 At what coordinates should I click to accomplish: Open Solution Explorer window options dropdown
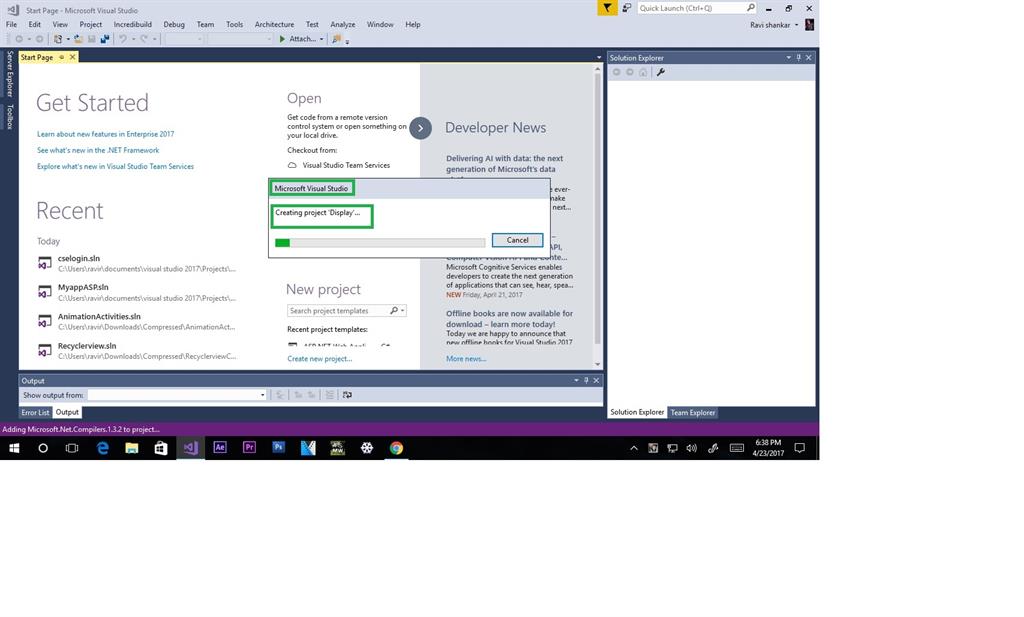click(x=788, y=57)
